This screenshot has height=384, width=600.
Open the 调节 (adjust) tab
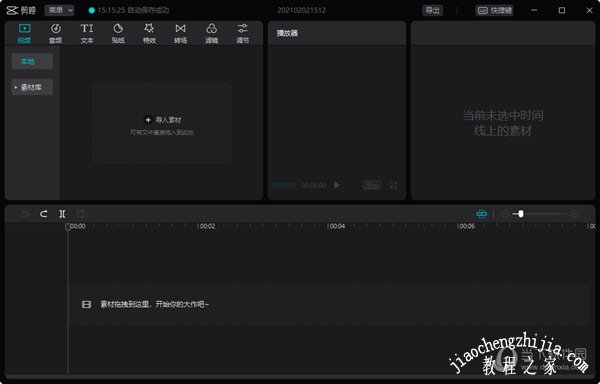click(243, 33)
